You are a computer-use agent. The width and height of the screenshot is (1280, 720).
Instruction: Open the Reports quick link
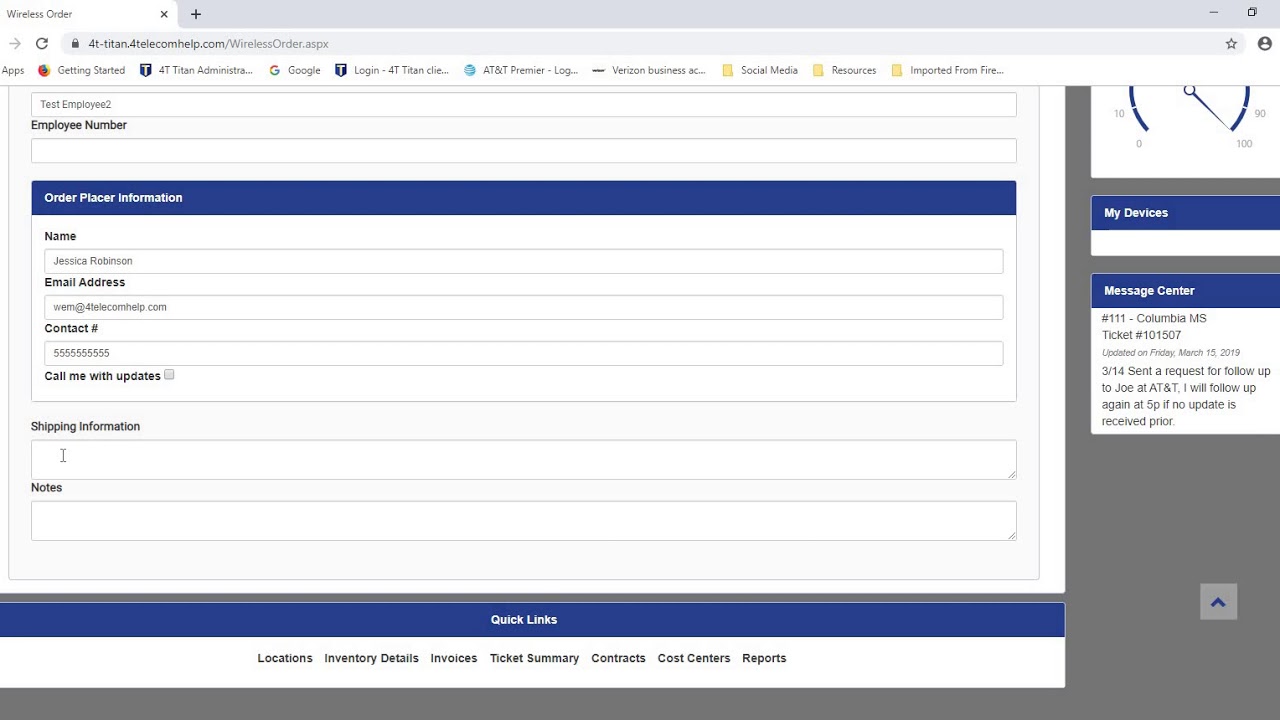click(x=764, y=658)
